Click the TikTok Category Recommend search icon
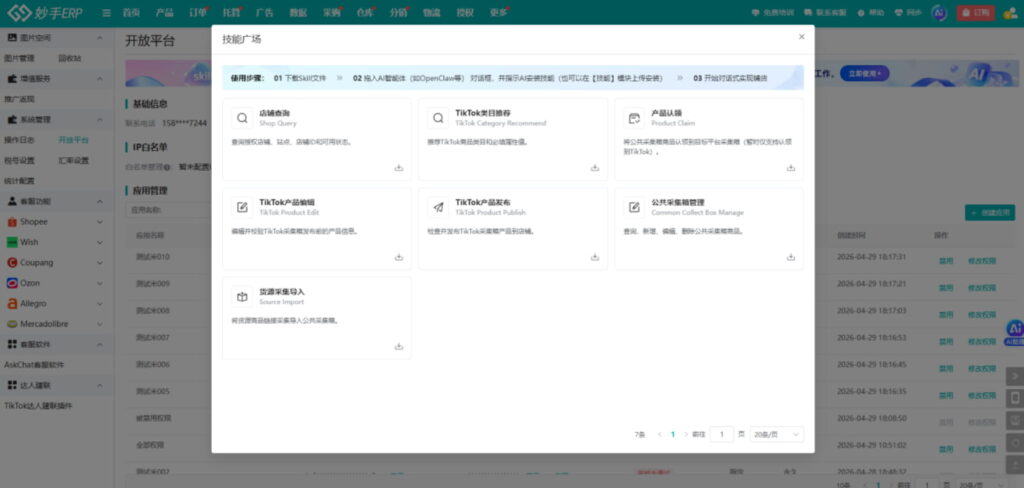 pyautogui.click(x=438, y=118)
